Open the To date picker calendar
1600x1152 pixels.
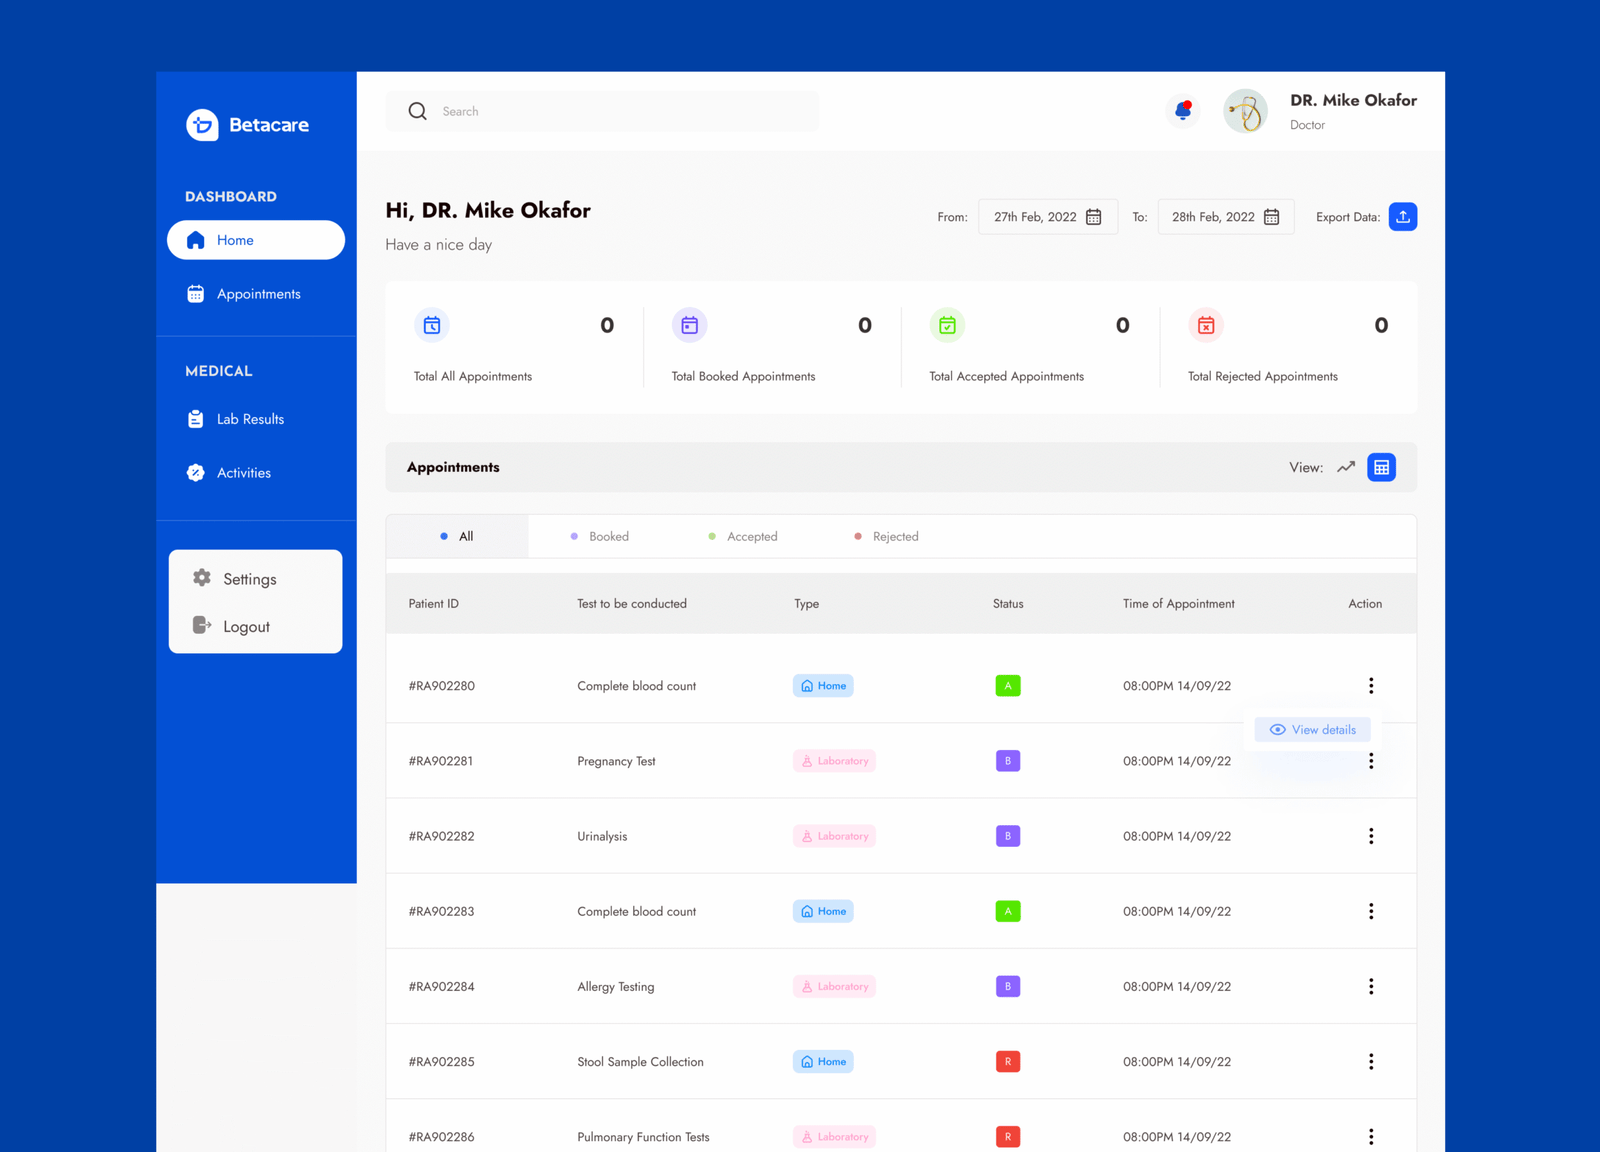pos(1271,217)
